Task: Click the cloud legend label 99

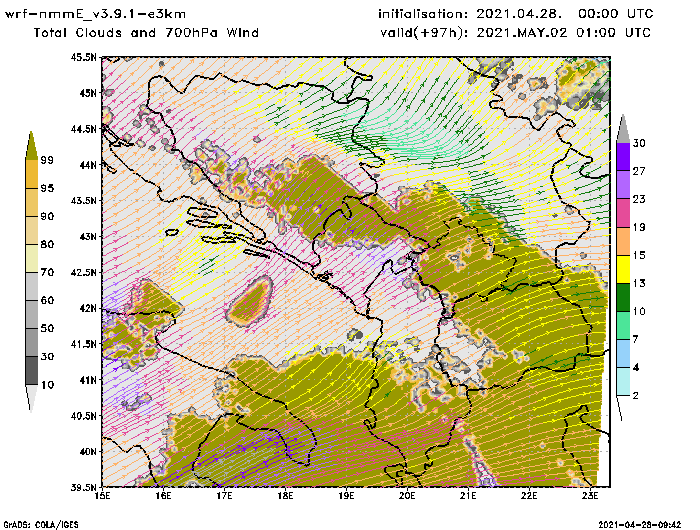Action: [x=47, y=160]
